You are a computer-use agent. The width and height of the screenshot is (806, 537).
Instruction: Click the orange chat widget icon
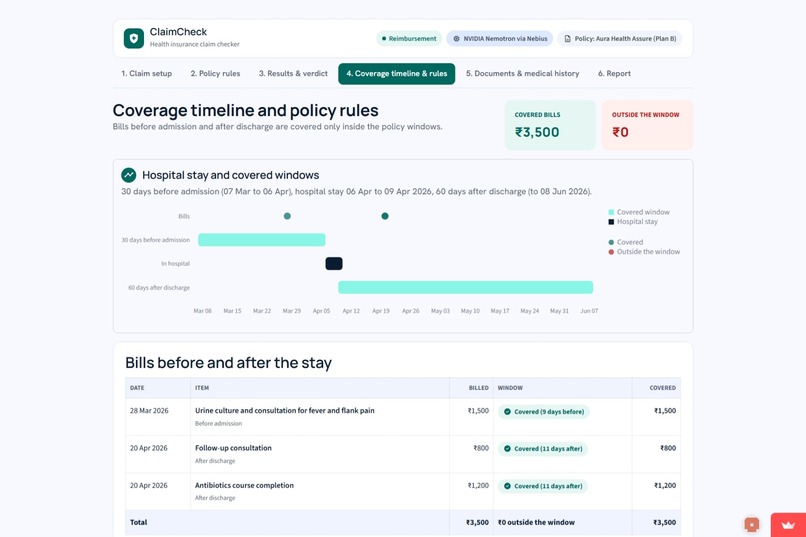752,525
